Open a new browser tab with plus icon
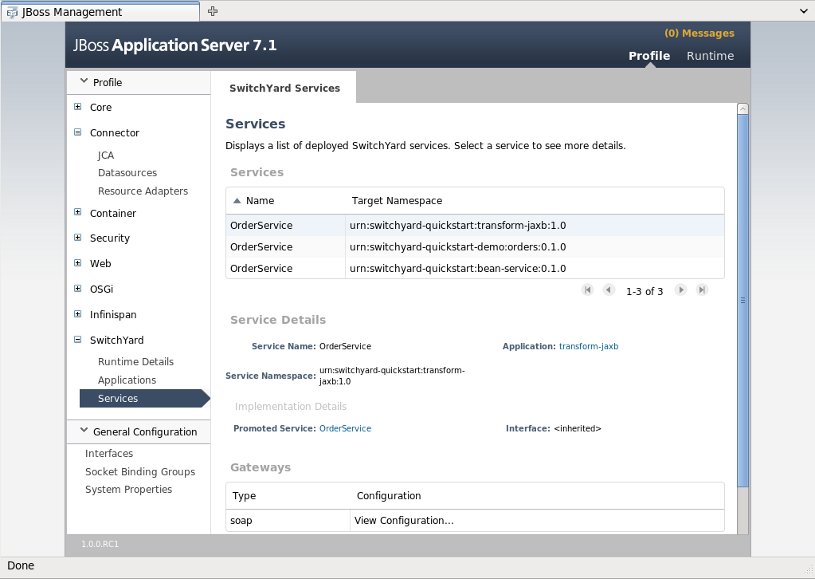The height and width of the screenshot is (579, 815). (213, 11)
